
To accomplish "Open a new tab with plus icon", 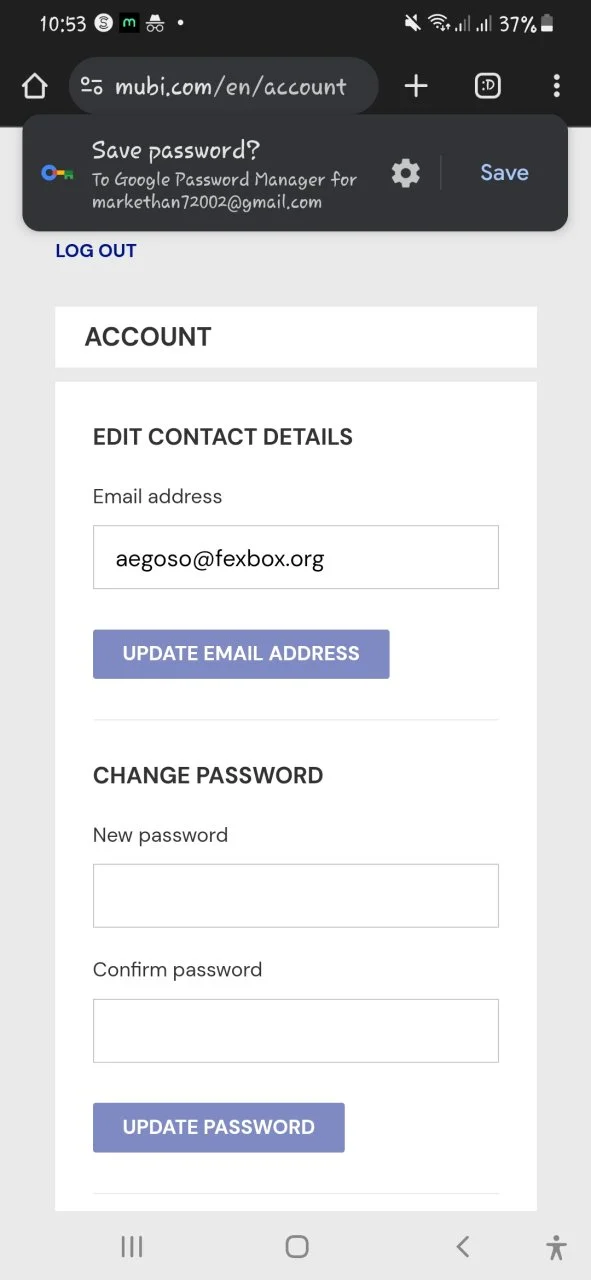I will pos(416,87).
